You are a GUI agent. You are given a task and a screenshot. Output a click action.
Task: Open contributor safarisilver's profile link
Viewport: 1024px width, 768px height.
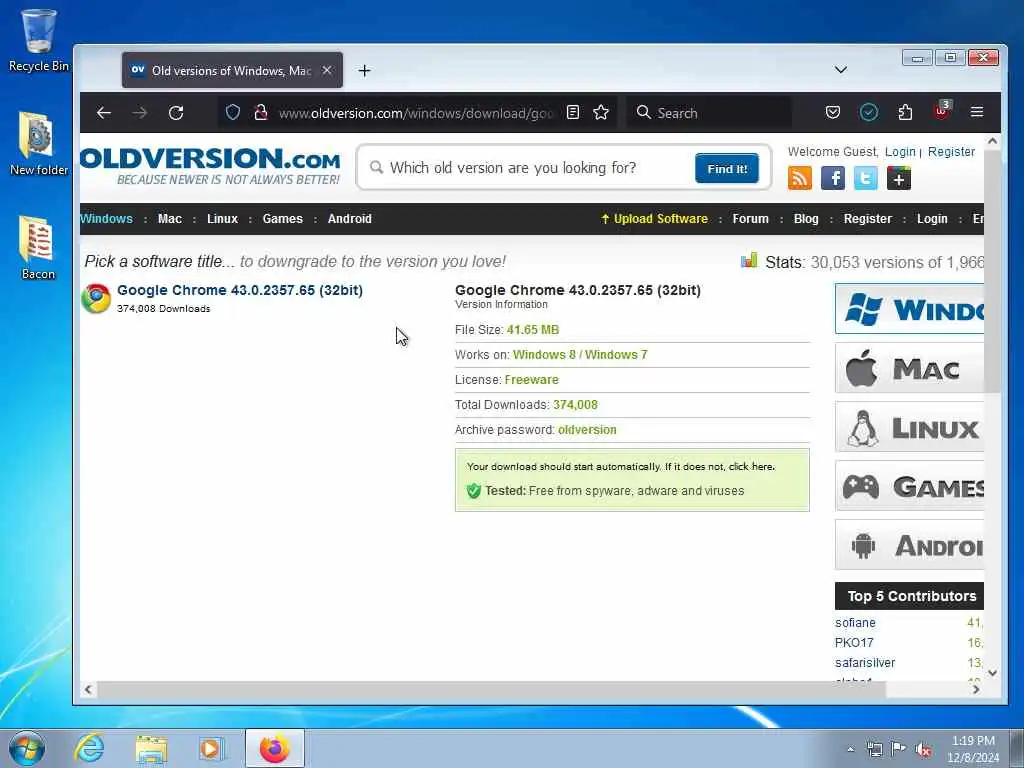pos(865,663)
